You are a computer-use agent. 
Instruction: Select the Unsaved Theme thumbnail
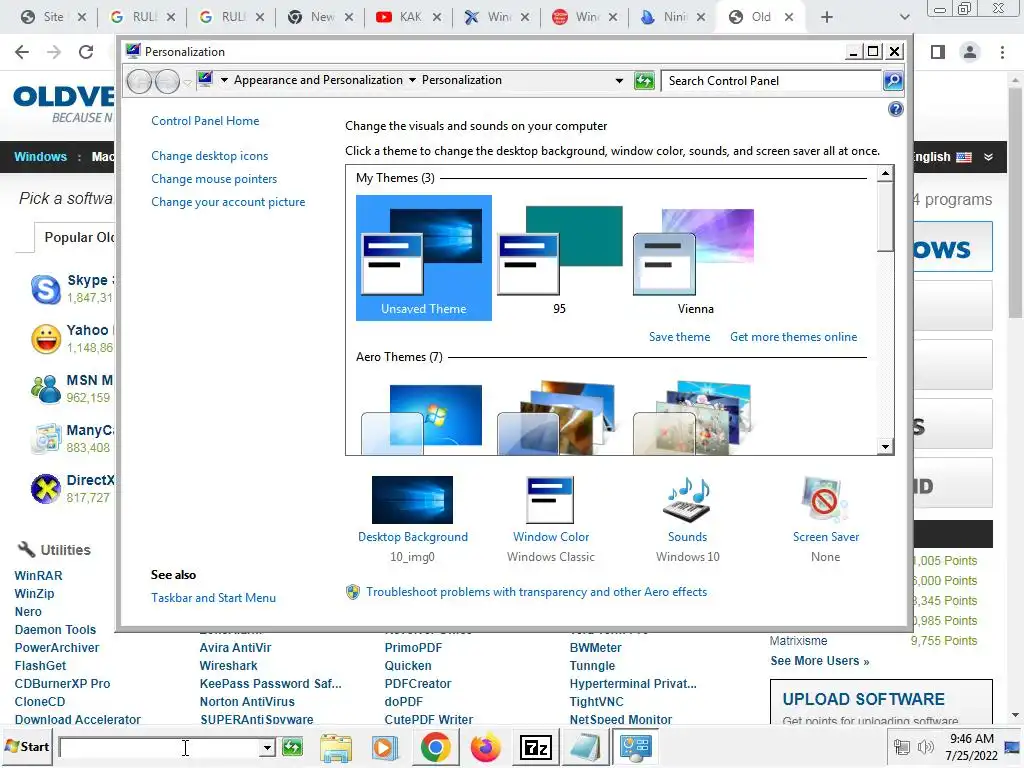424,258
